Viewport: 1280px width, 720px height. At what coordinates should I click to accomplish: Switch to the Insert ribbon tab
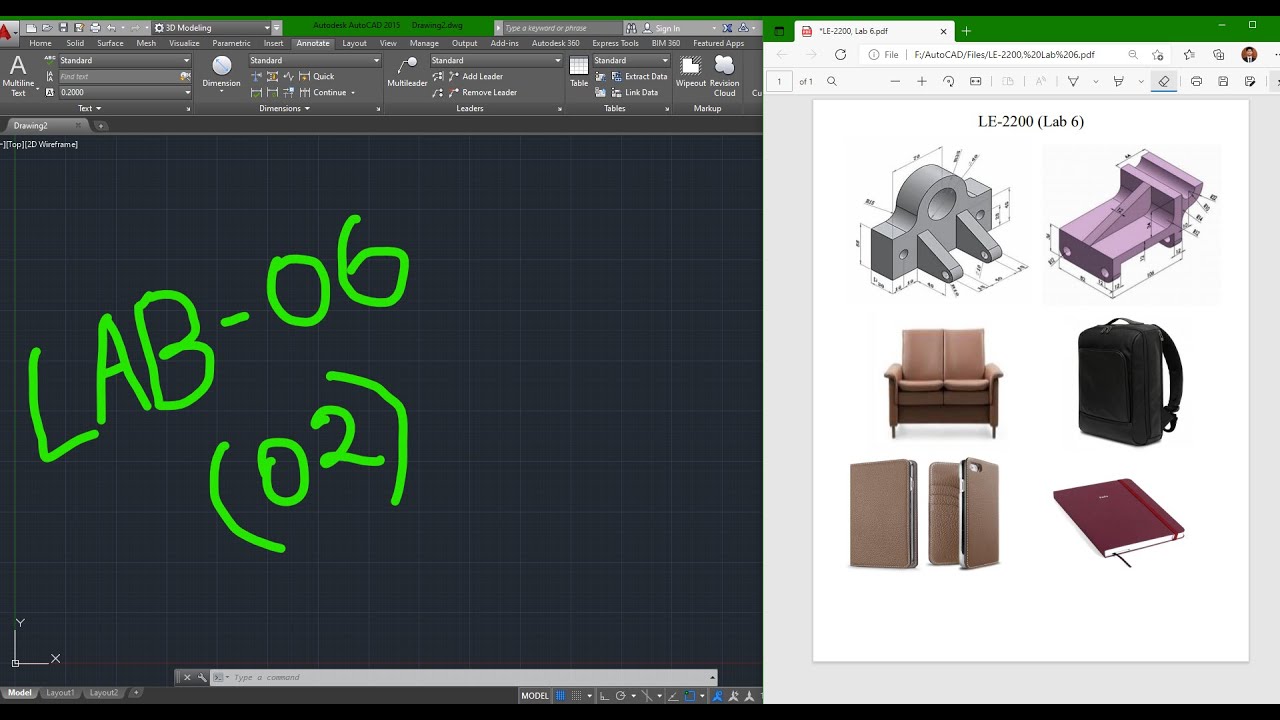(x=273, y=43)
